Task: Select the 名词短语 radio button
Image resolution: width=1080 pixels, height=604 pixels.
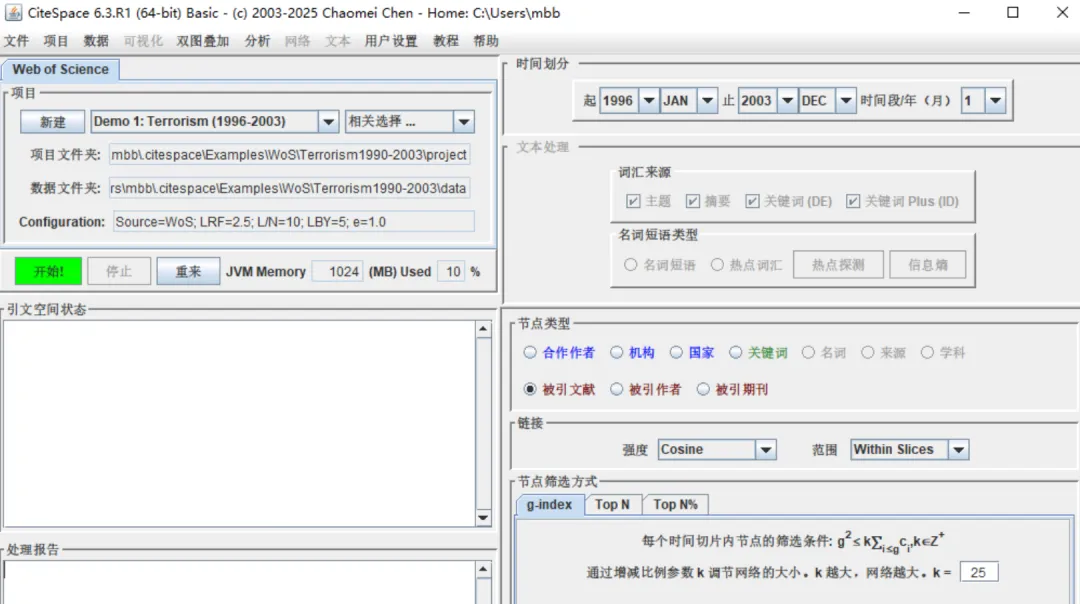Action: (x=630, y=264)
